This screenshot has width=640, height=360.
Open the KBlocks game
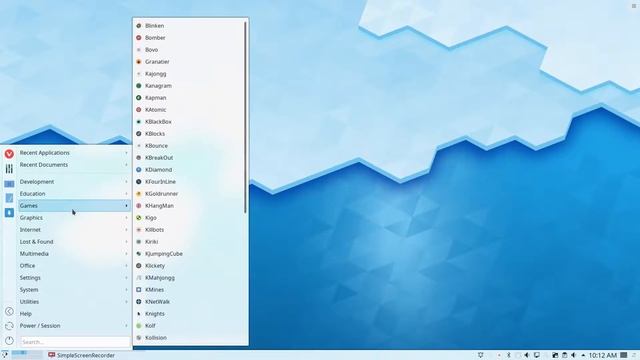point(189,134)
